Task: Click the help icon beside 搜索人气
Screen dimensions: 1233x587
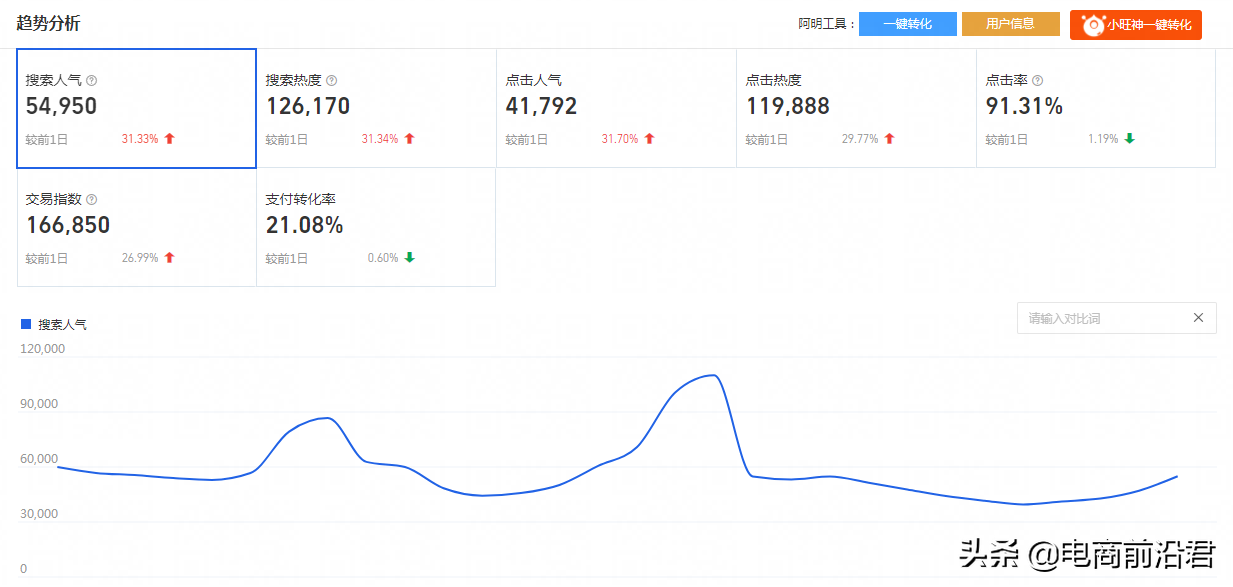Action: point(92,81)
